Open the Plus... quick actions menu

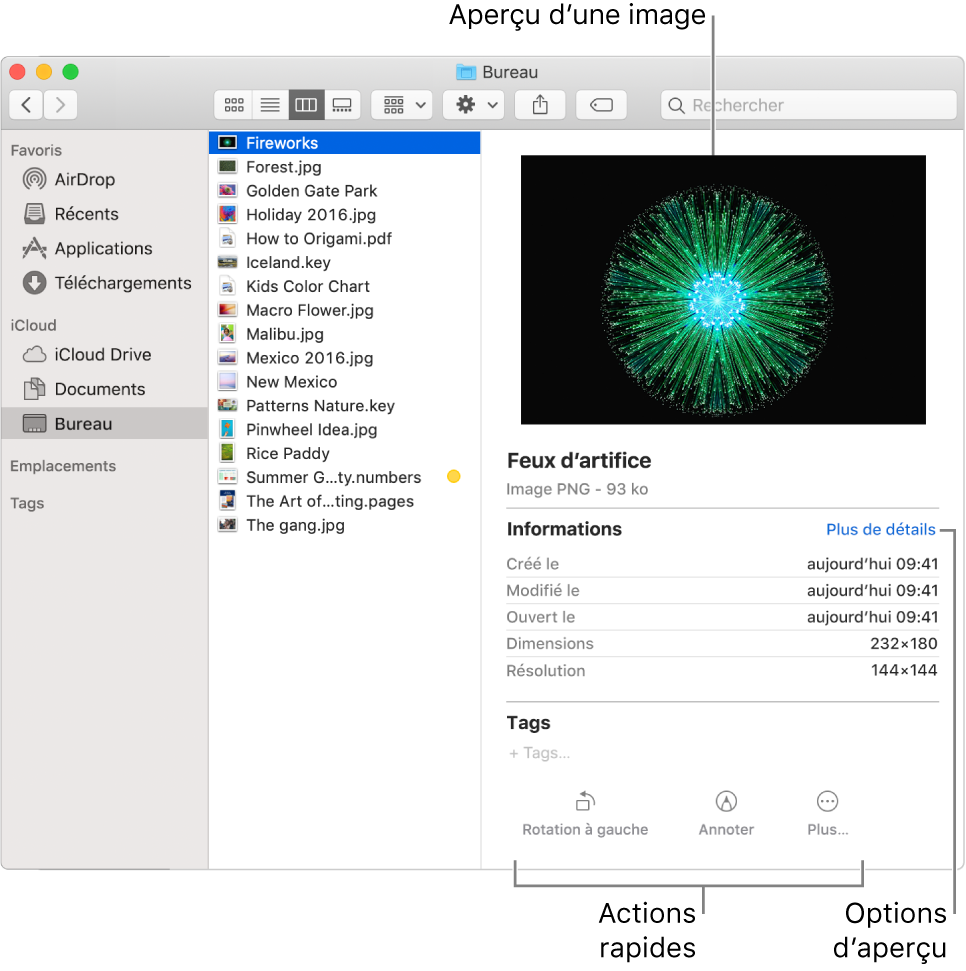pyautogui.click(x=828, y=813)
